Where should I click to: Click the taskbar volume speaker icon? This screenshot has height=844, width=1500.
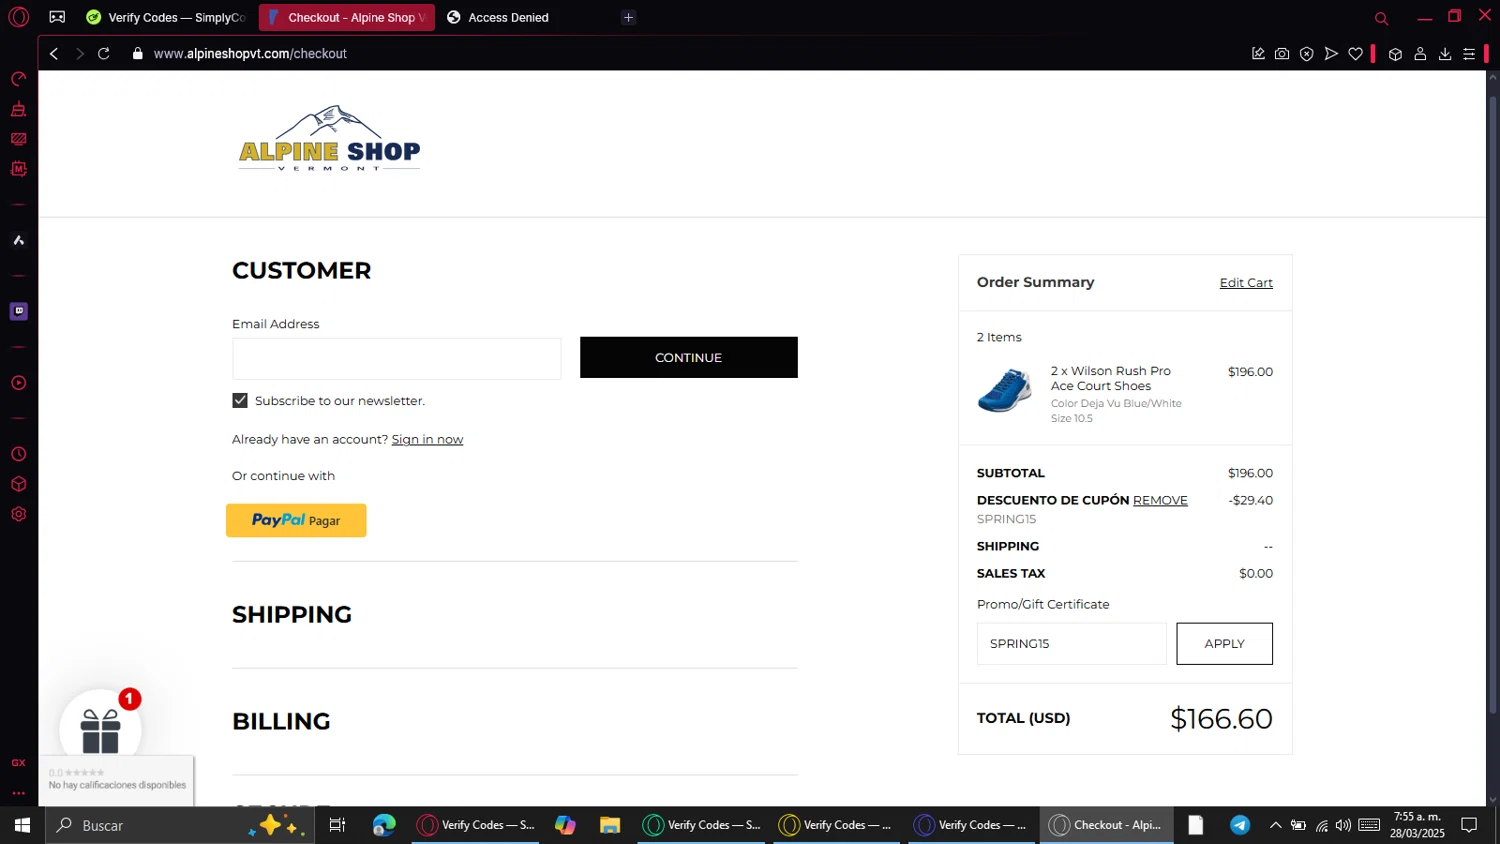coord(1343,825)
